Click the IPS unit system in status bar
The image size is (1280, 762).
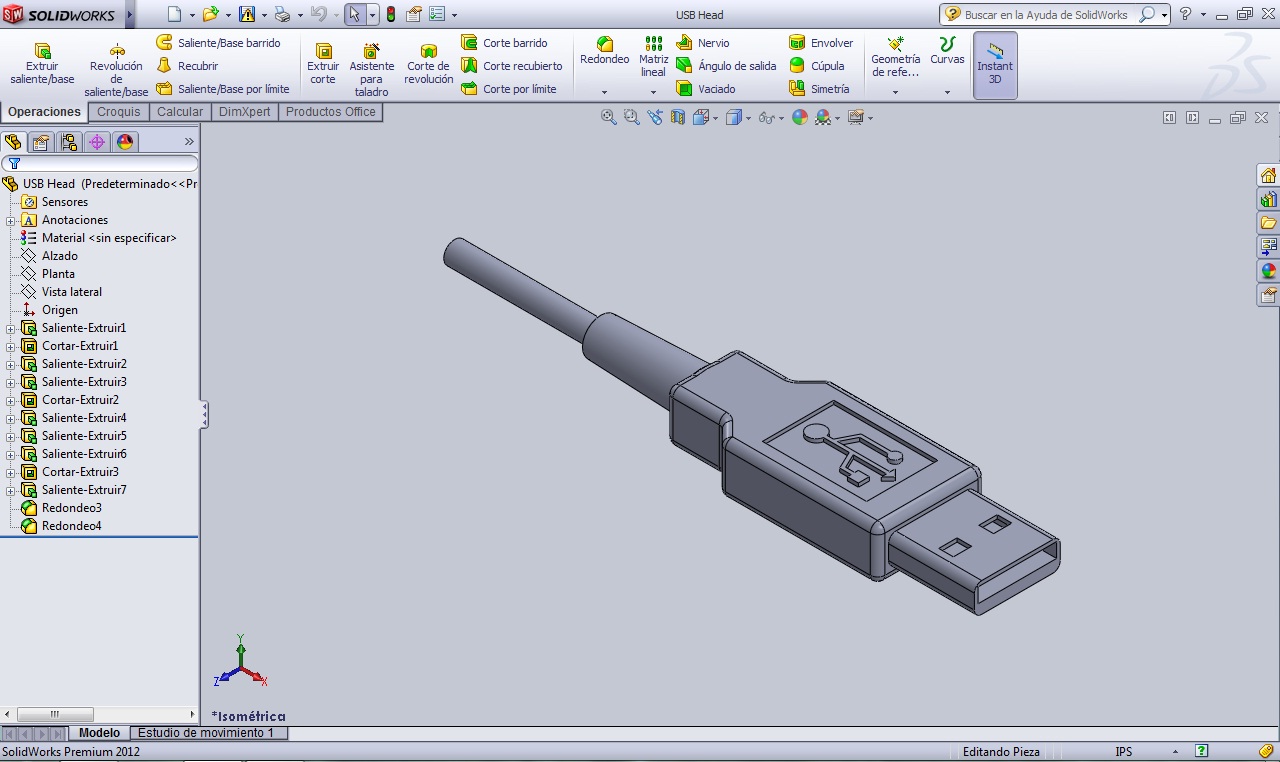pyautogui.click(x=1124, y=751)
